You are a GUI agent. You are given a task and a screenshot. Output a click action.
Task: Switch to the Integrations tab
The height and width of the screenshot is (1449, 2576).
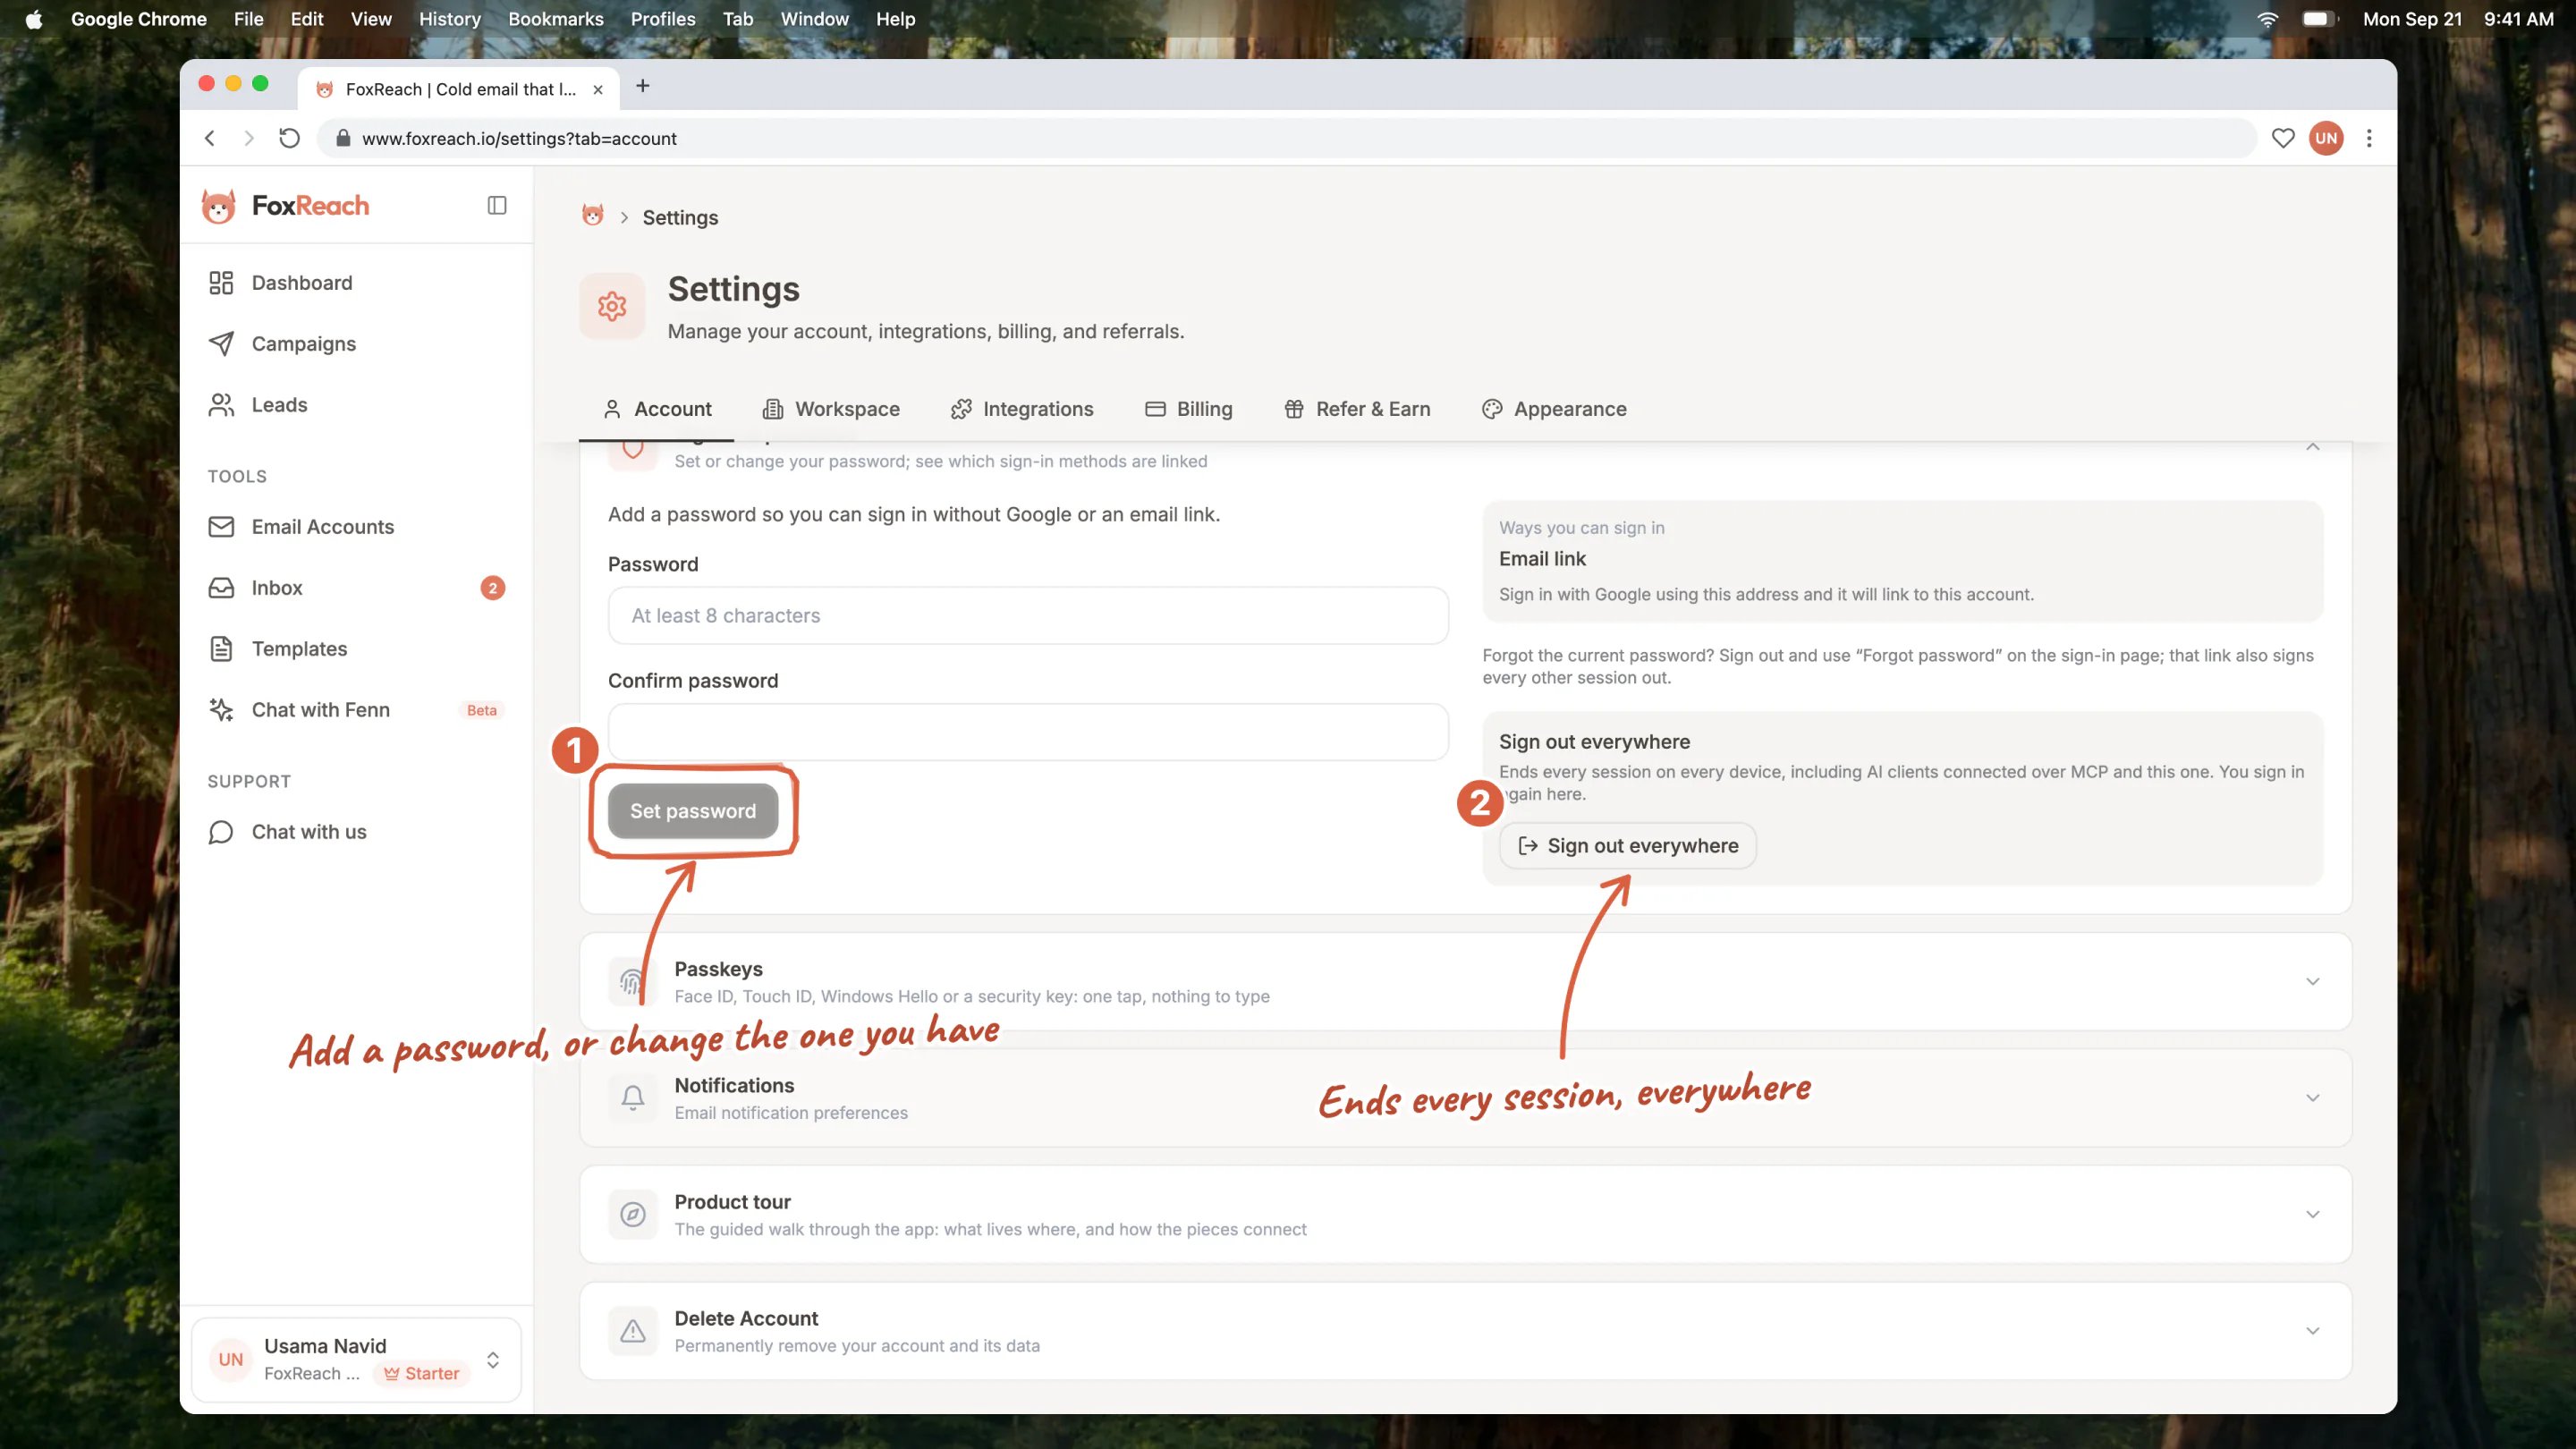pos(1022,409)
